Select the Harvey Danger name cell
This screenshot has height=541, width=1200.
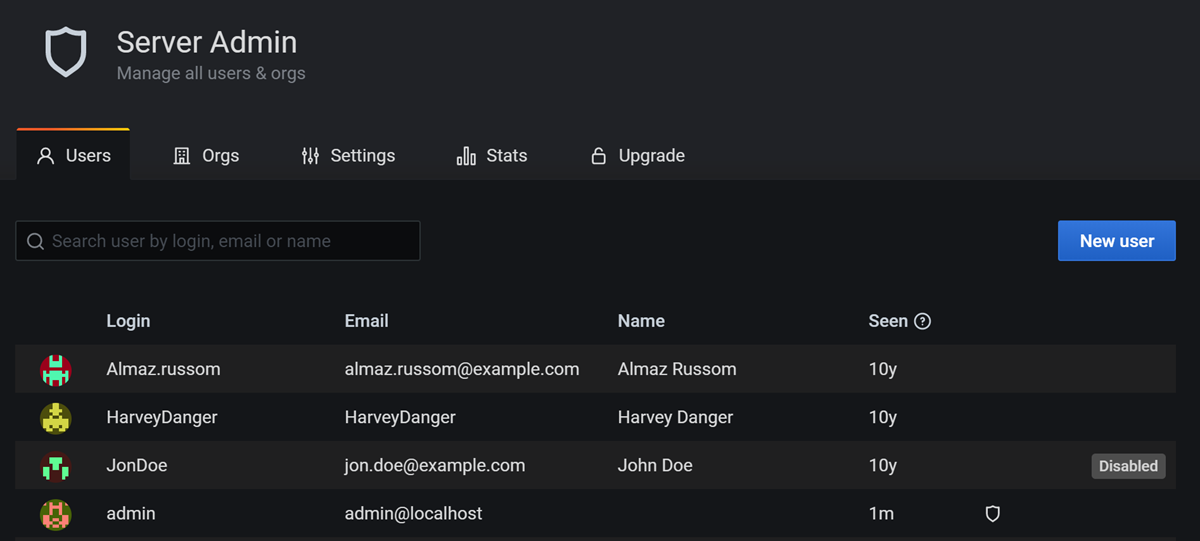pos(675,417)
